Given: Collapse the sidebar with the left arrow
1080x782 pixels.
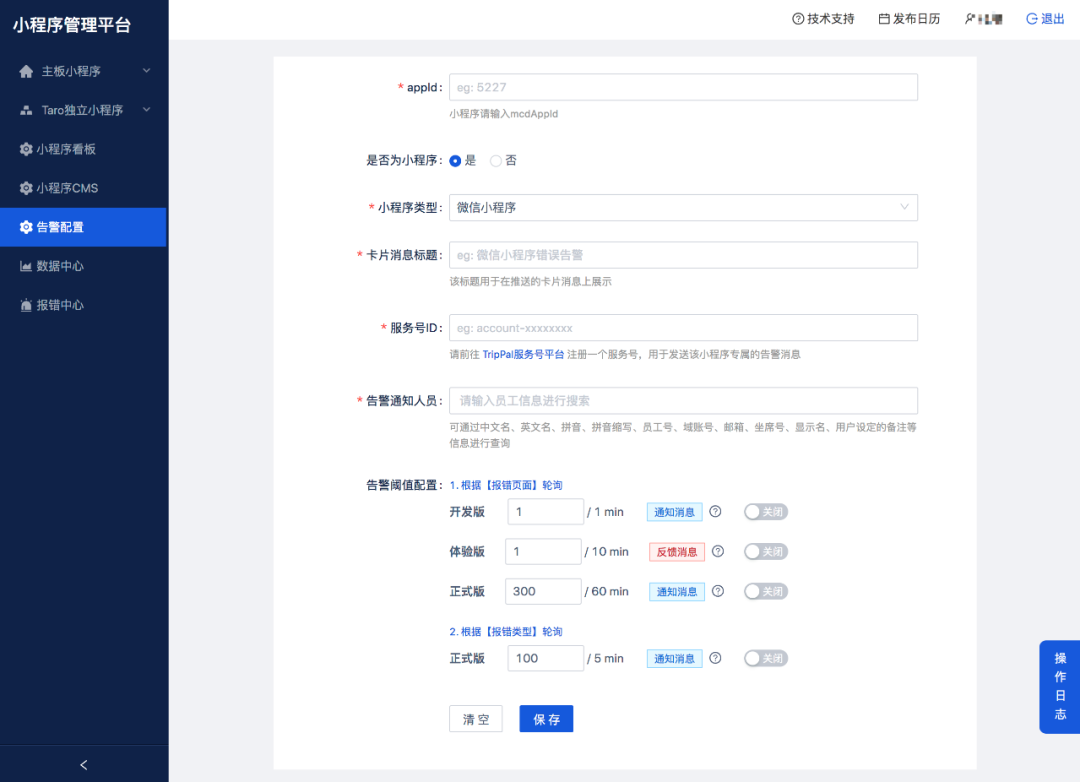Looking at the screenshot, I should click(83, 765).
